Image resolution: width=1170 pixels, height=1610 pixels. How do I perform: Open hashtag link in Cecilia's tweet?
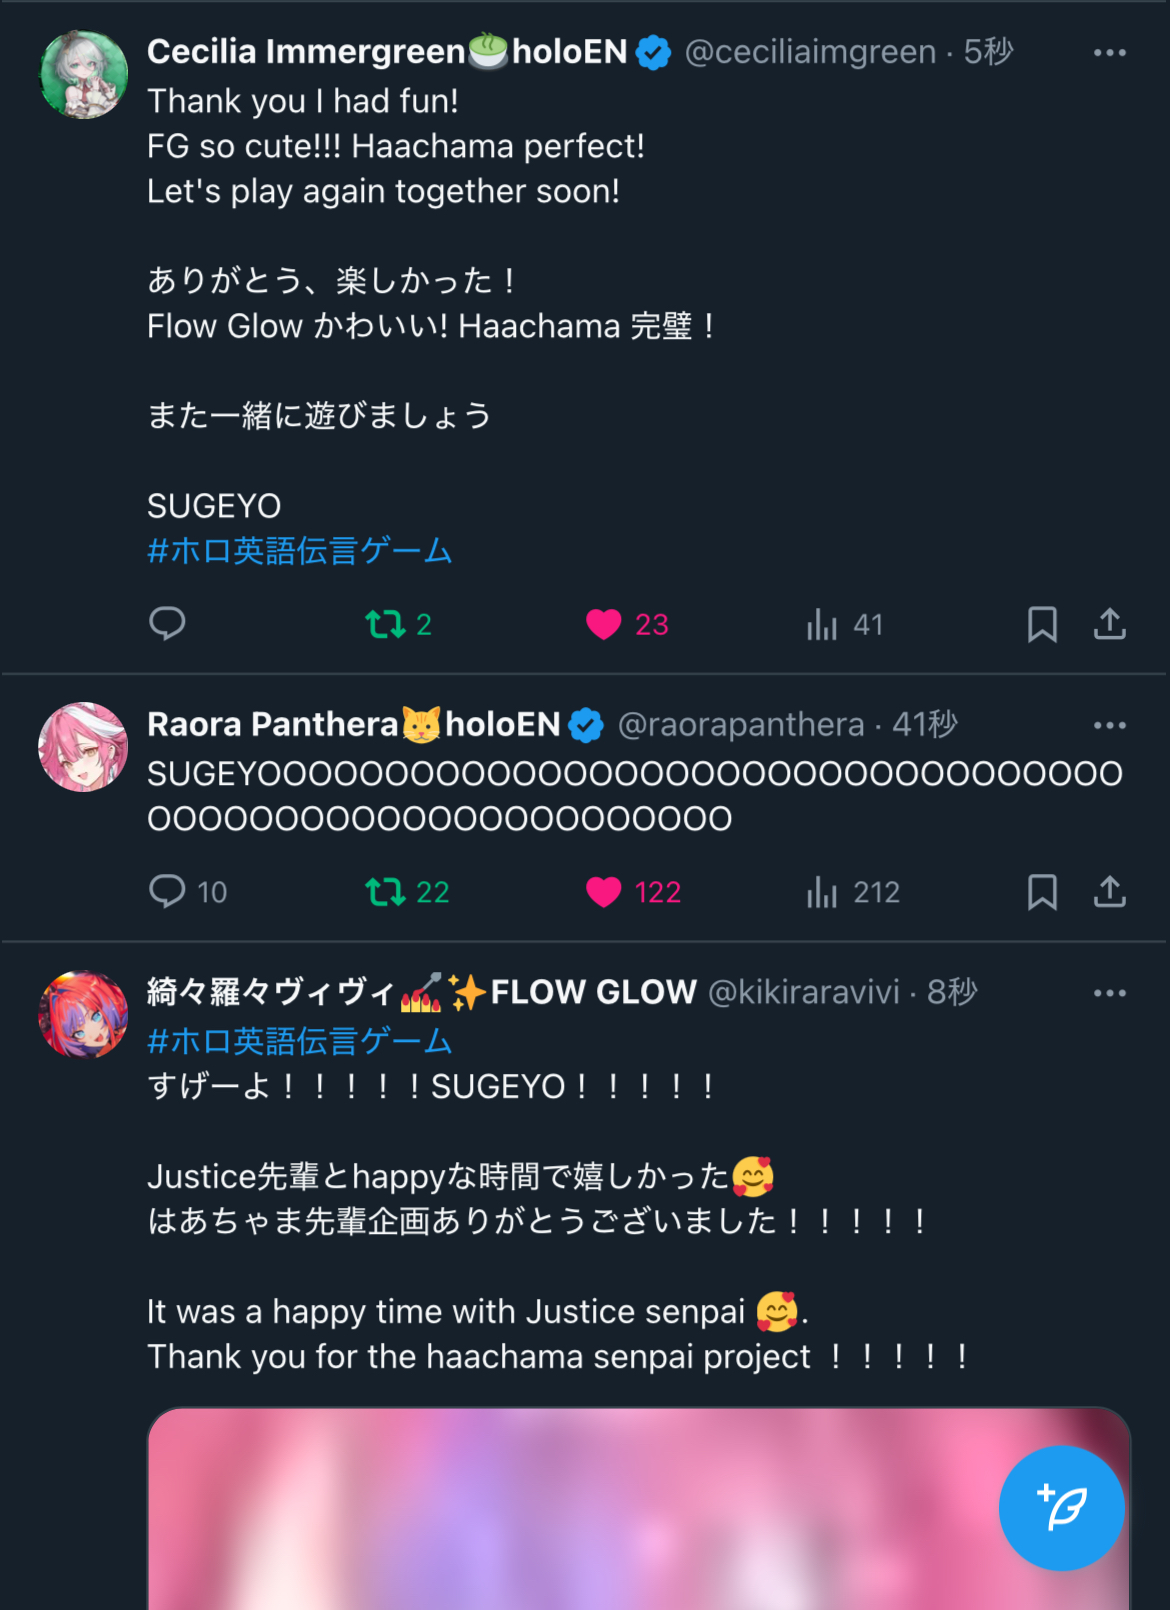300,550
